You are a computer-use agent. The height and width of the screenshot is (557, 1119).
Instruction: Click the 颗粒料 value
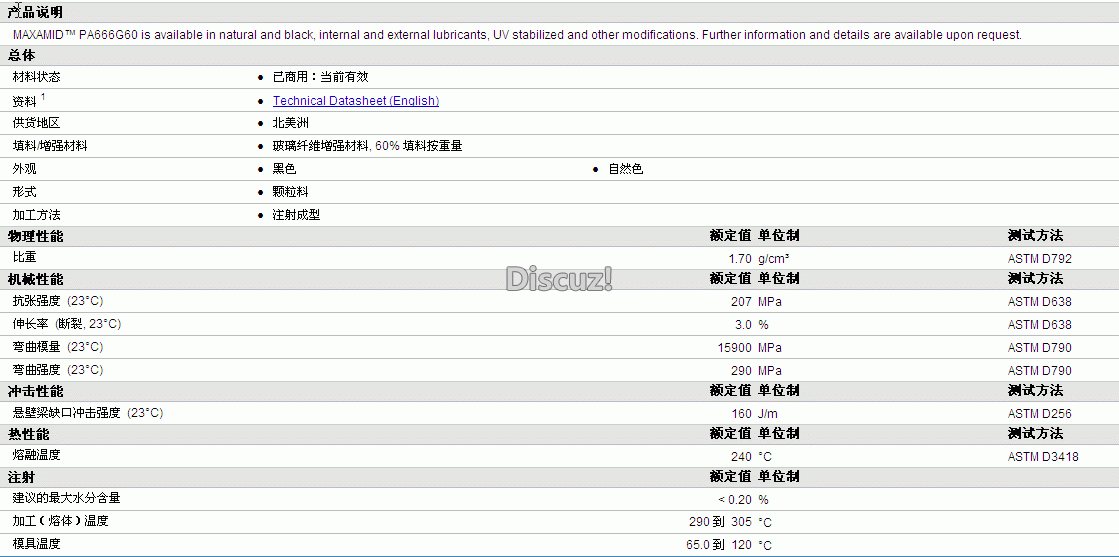pyautogui.click(x=290, y=192)
